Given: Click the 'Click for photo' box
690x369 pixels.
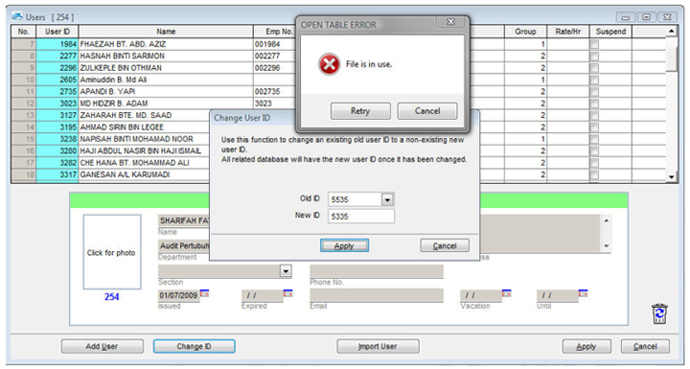Looking at the screenshot, I should point(112,252).
